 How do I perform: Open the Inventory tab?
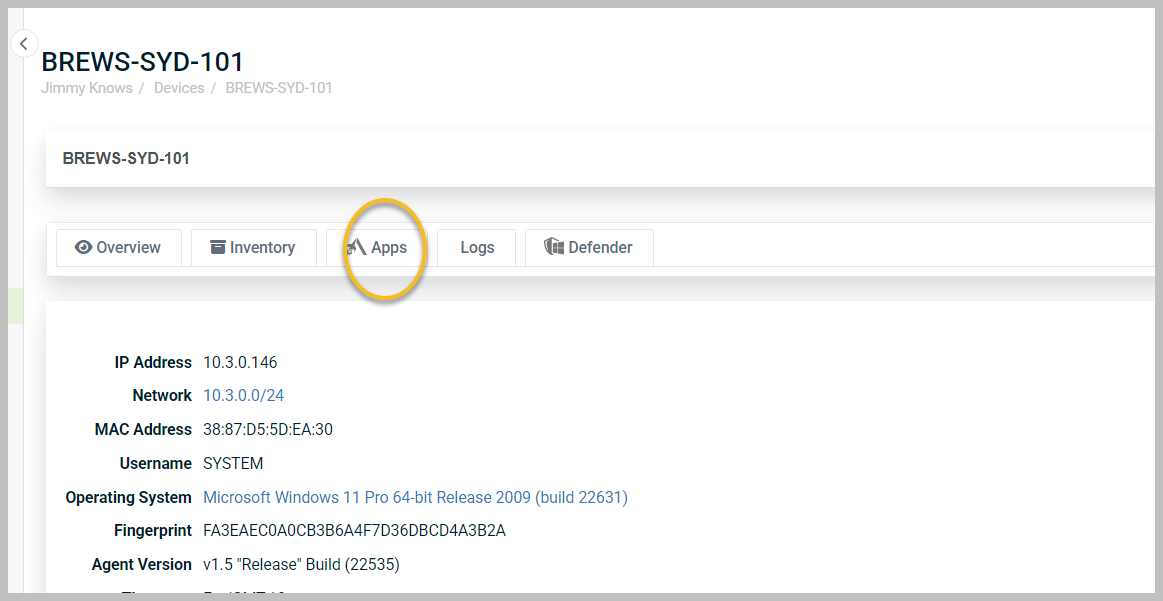point(253,248)
